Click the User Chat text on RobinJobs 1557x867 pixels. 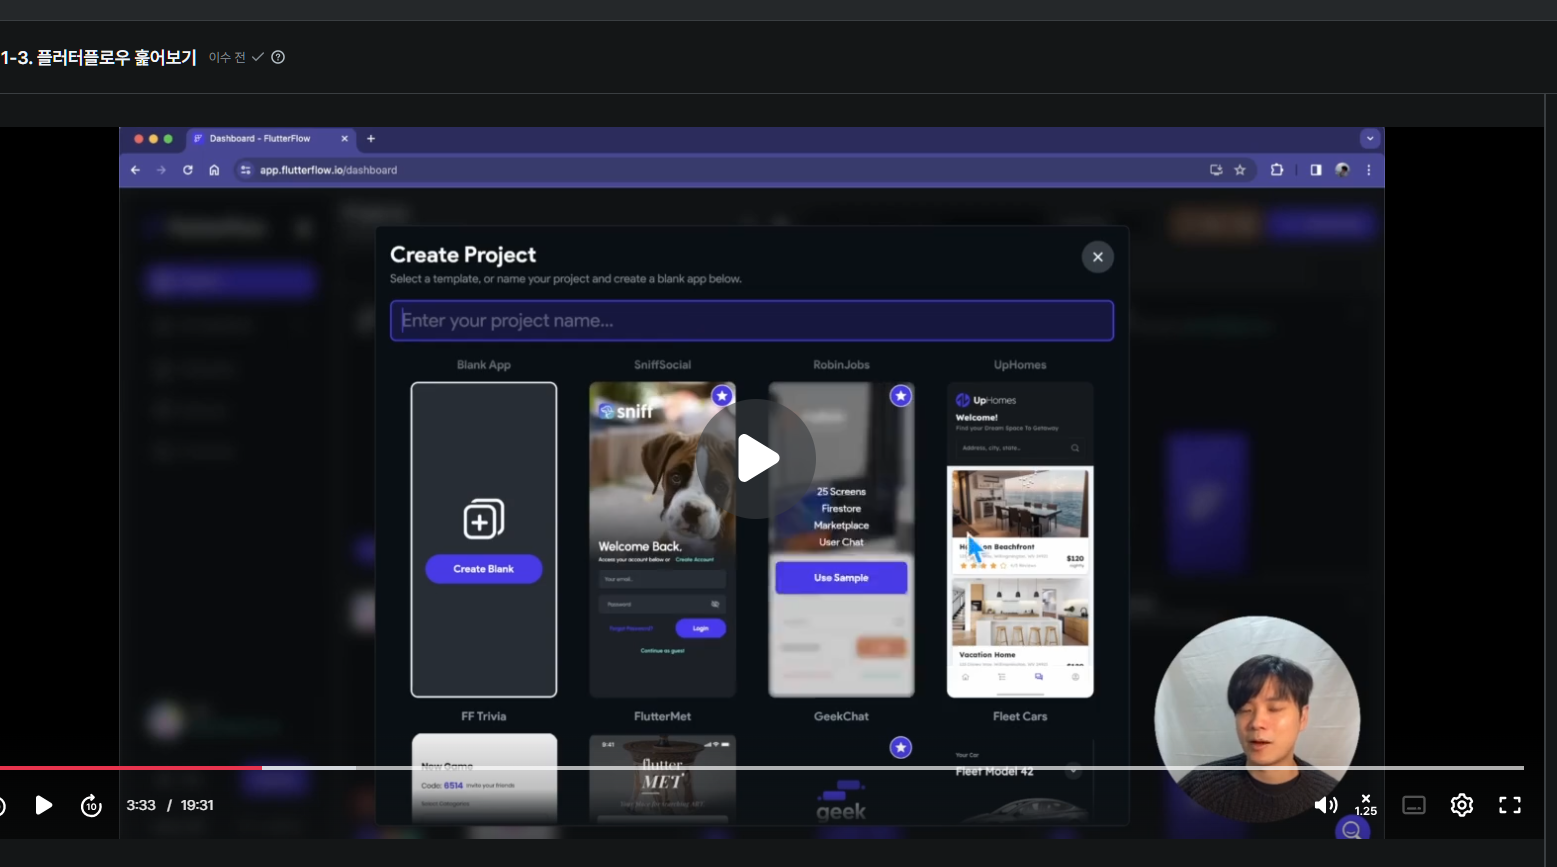click(841, 543)
